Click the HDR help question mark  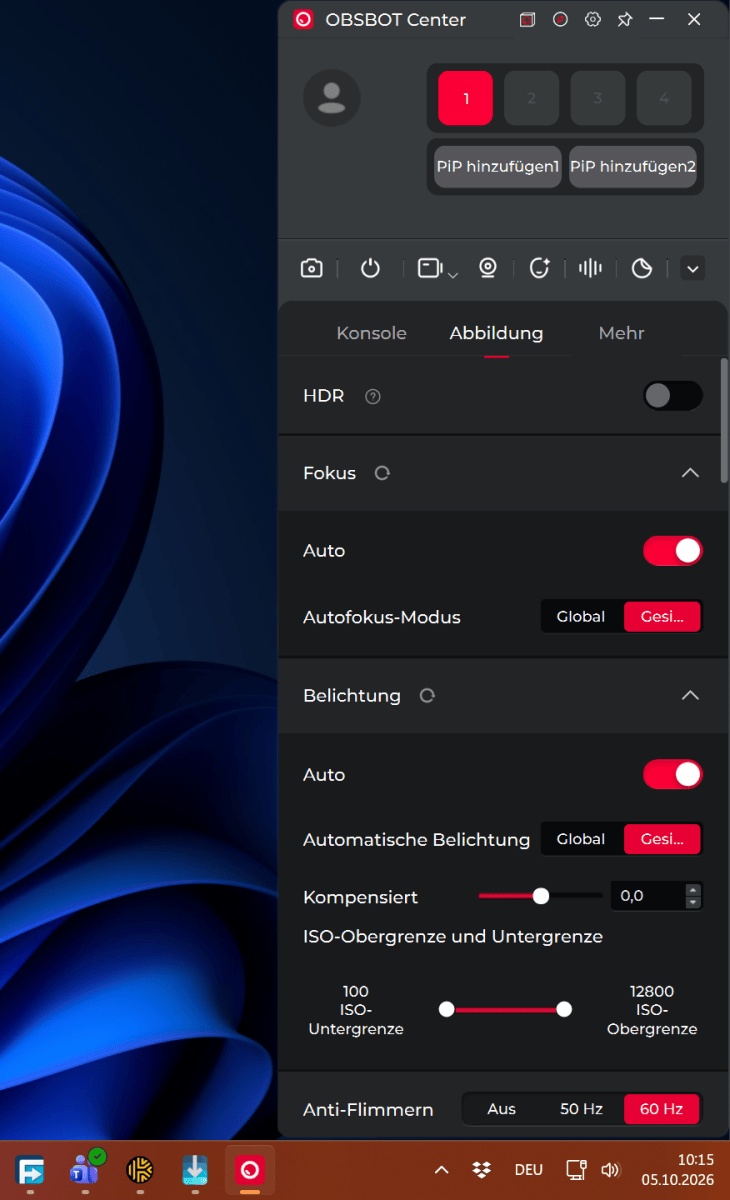[x=373, y=396]
